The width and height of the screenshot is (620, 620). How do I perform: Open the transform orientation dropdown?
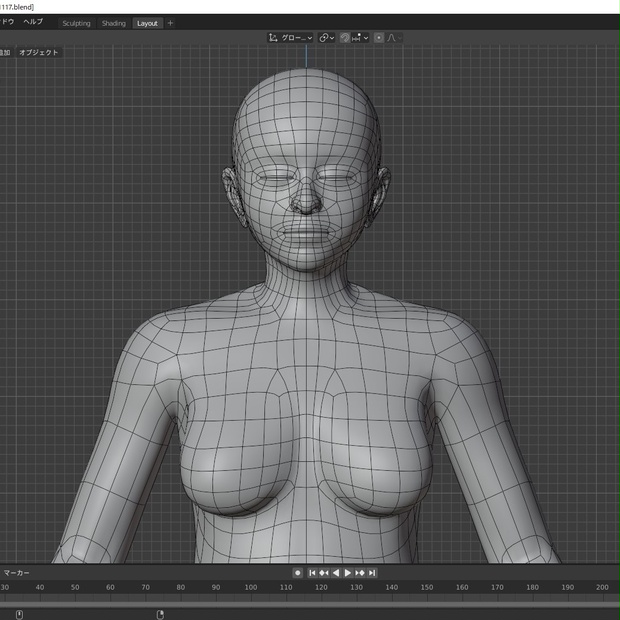(x=290, y=38)
